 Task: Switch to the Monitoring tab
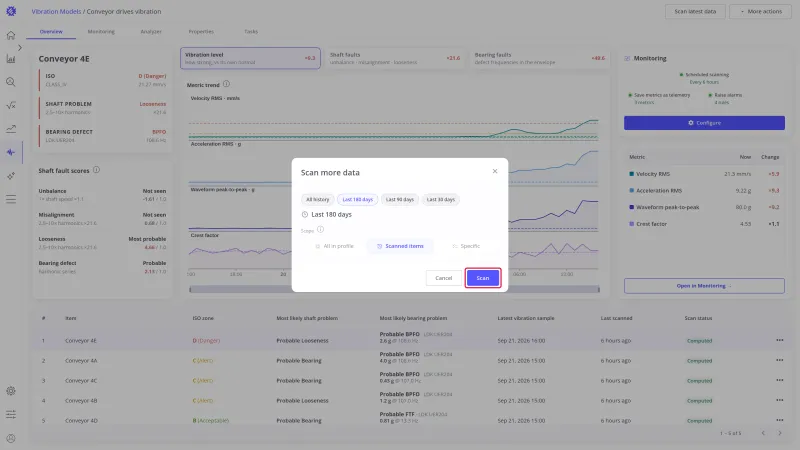pos(101,32)
